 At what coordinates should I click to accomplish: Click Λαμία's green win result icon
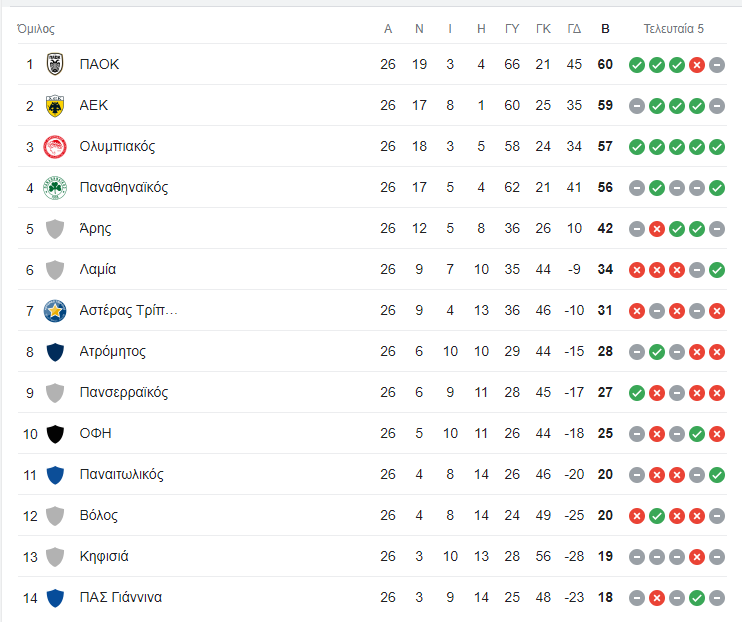coord(717,270)
